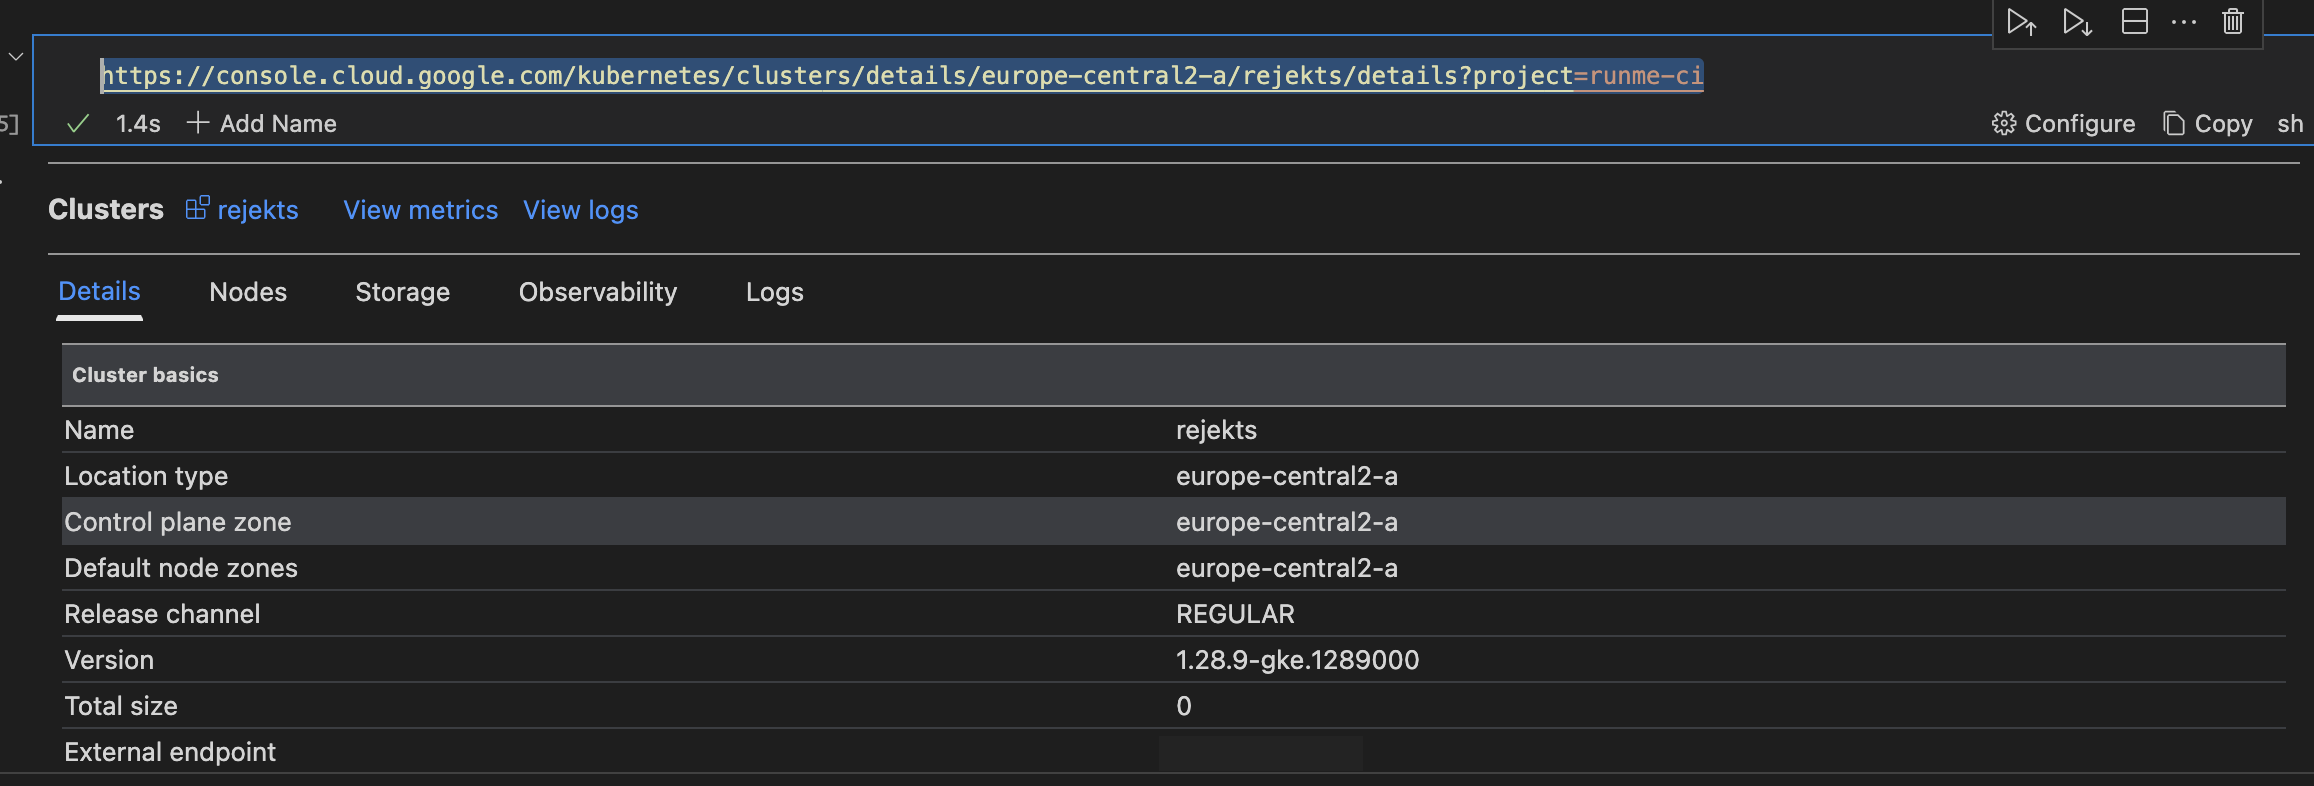Open Configure with the gear icon
The image size is (2314, 786).
coord(2064,124)
